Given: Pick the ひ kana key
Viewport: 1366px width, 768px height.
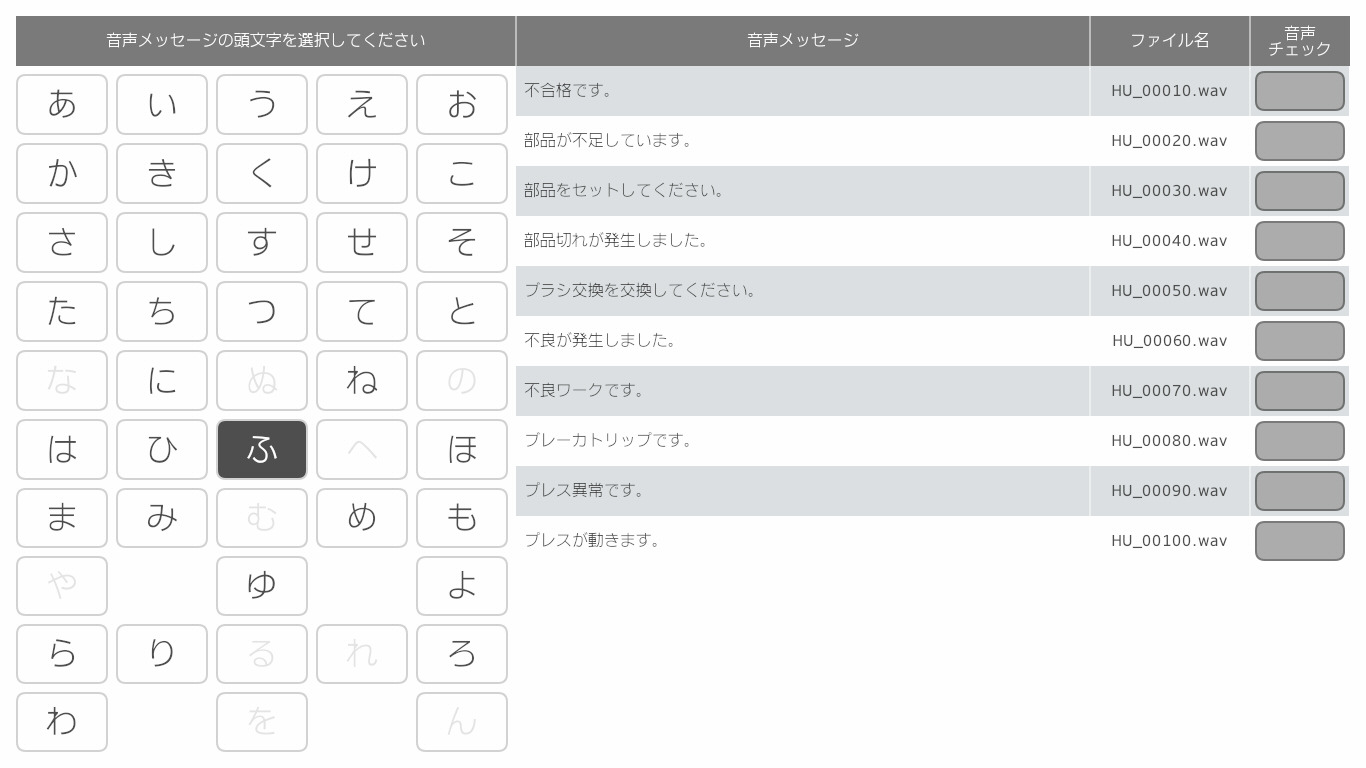Looking at the screenshot, I should coord(162,449).
